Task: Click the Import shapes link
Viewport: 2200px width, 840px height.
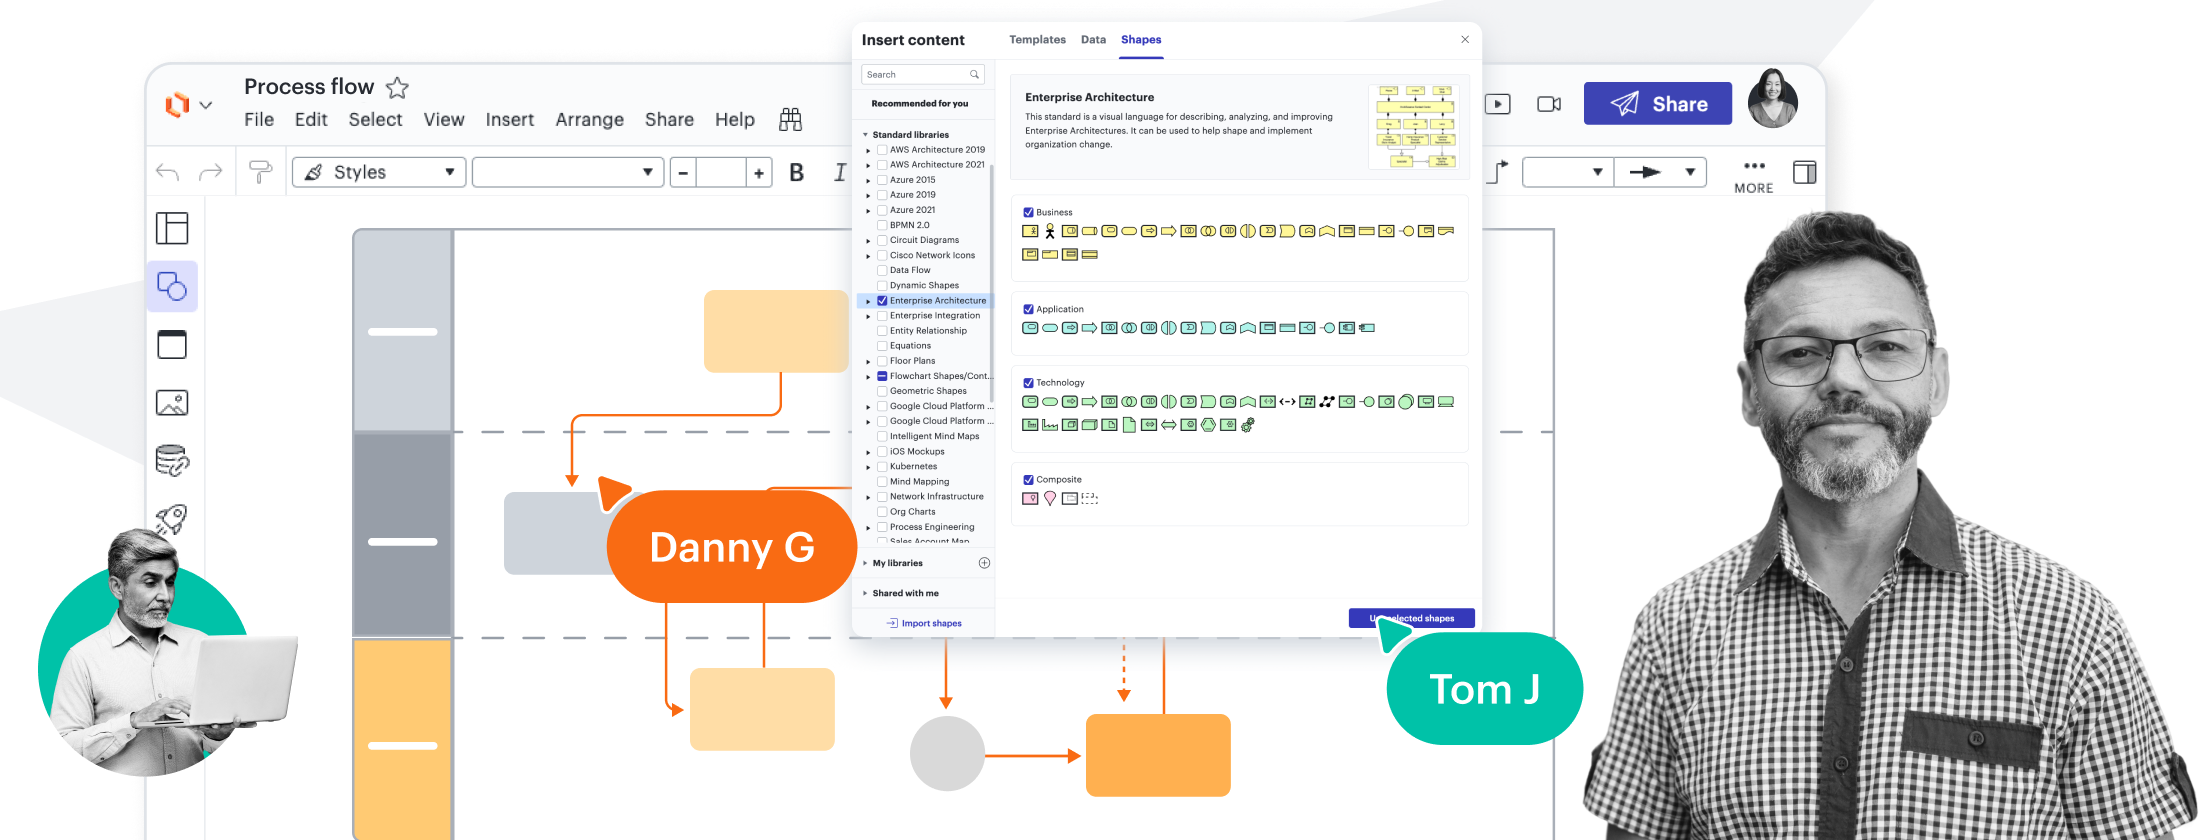Action: click(x=931, y=623)
